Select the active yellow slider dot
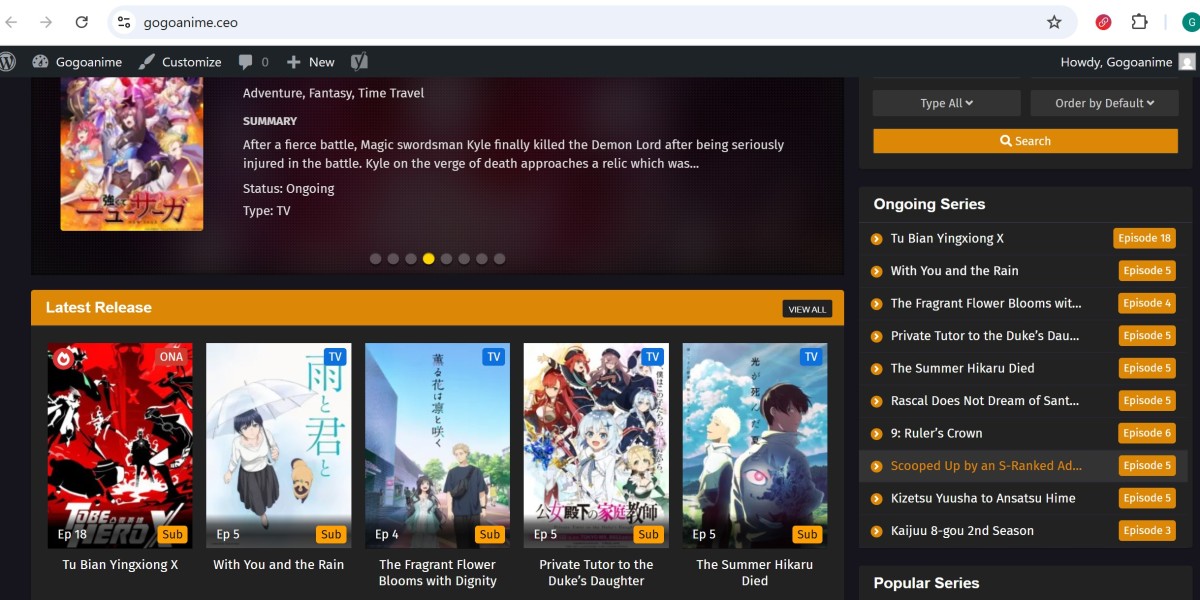This screenshot has height=600, width=1200. pos(429,258)
